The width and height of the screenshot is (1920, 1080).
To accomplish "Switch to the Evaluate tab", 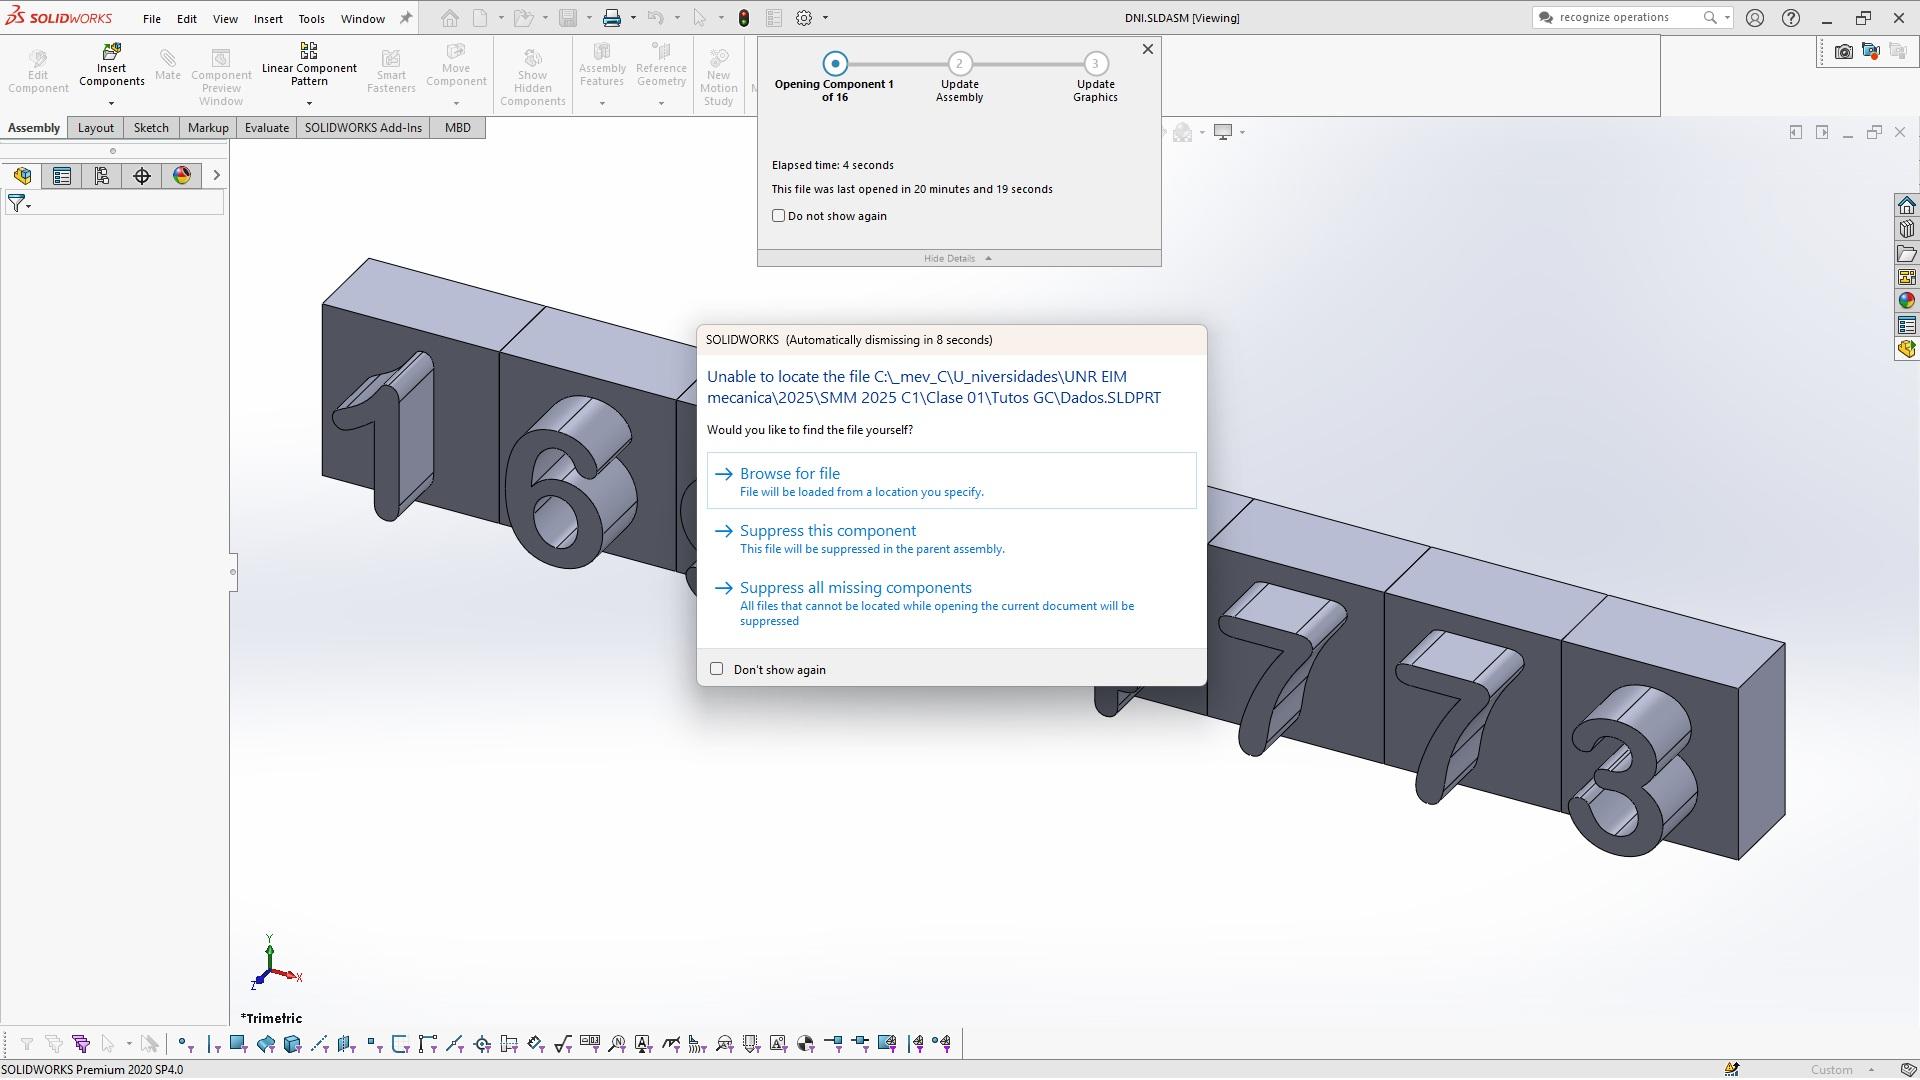I will (x=267, y=128).
